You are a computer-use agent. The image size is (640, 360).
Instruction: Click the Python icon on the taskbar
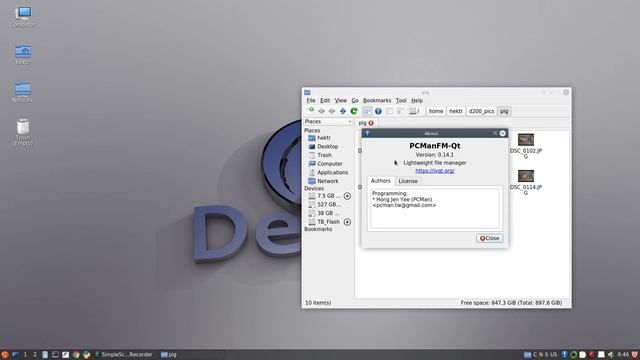click(87, 355)
